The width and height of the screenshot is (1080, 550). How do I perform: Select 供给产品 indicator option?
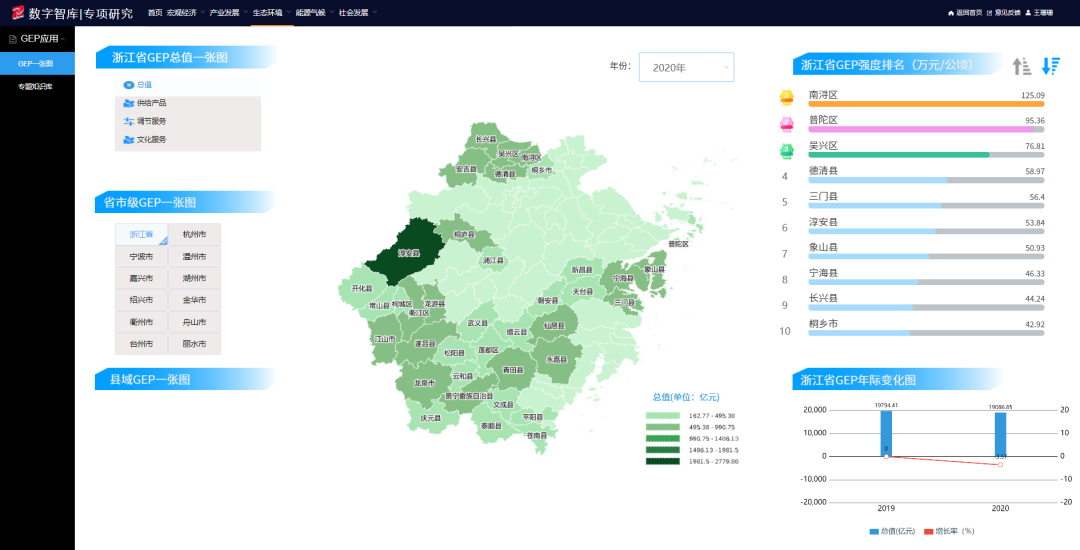click(x=188, y=103)
